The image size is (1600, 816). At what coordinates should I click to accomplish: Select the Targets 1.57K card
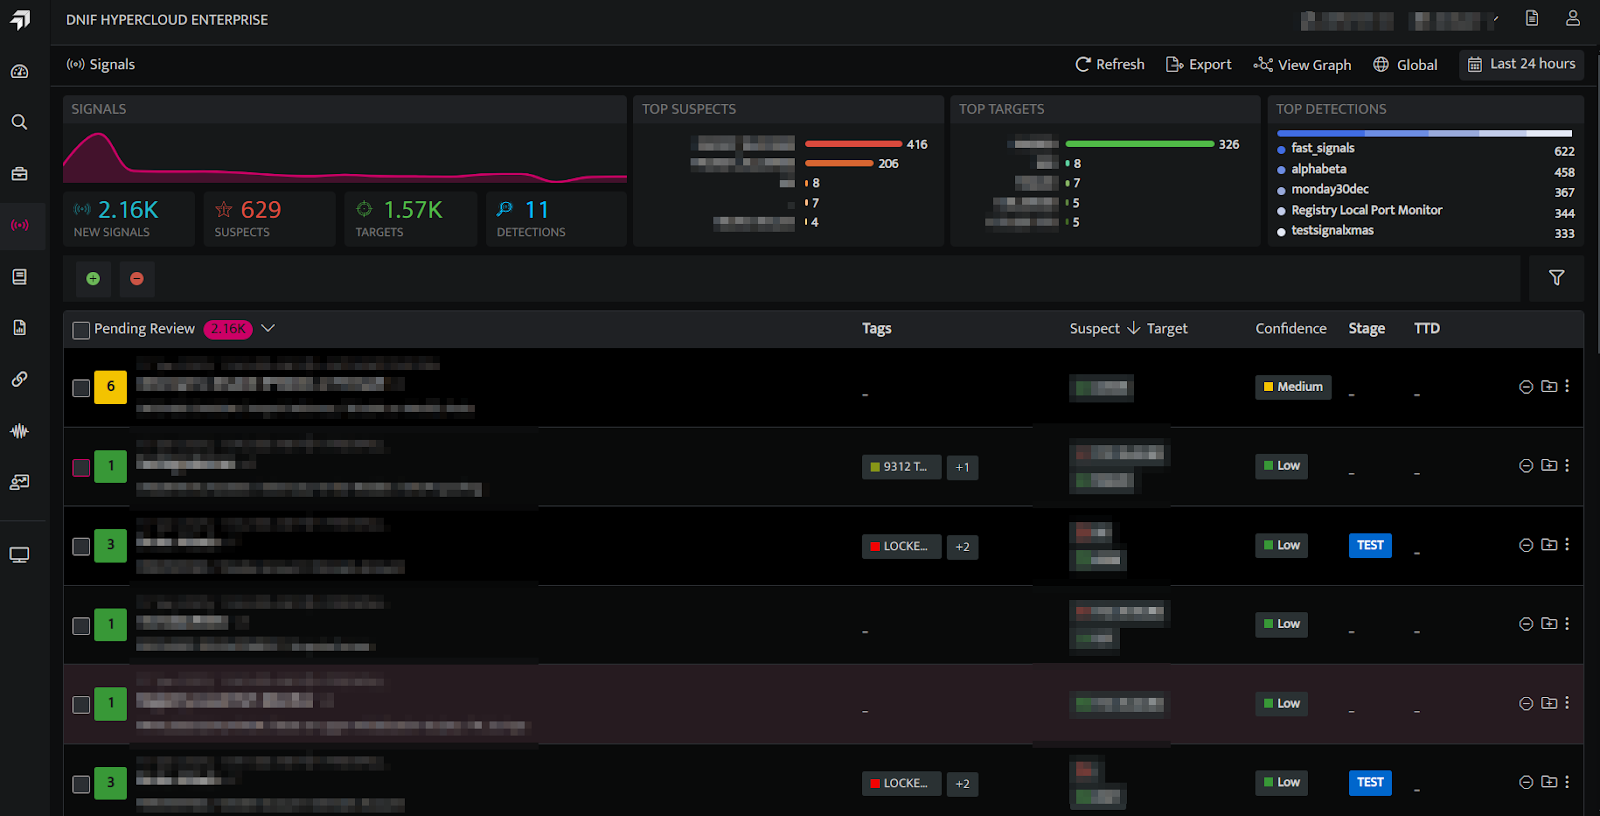[411, 218]
